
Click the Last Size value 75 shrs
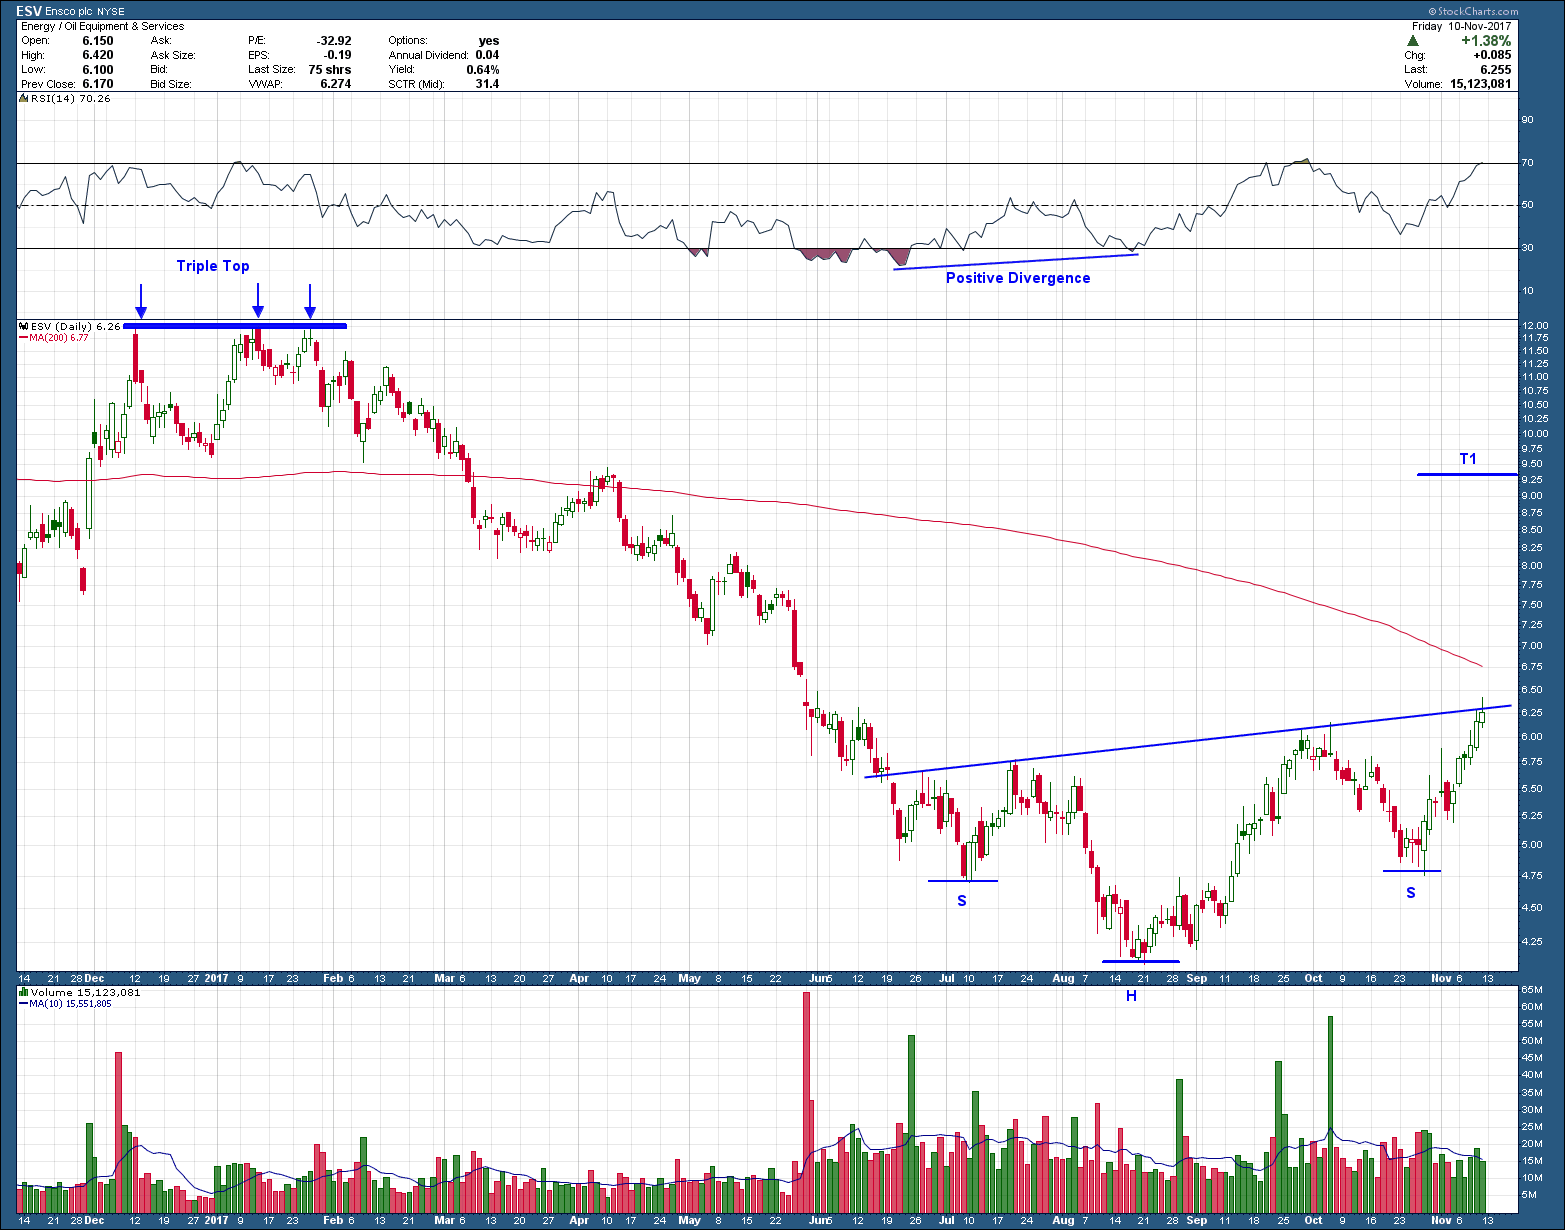point(330,70)
